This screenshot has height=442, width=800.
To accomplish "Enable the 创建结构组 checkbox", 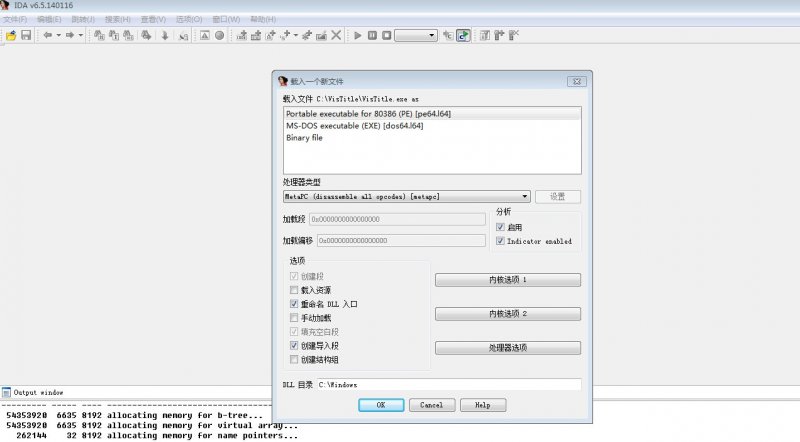I will coord(294,359).
